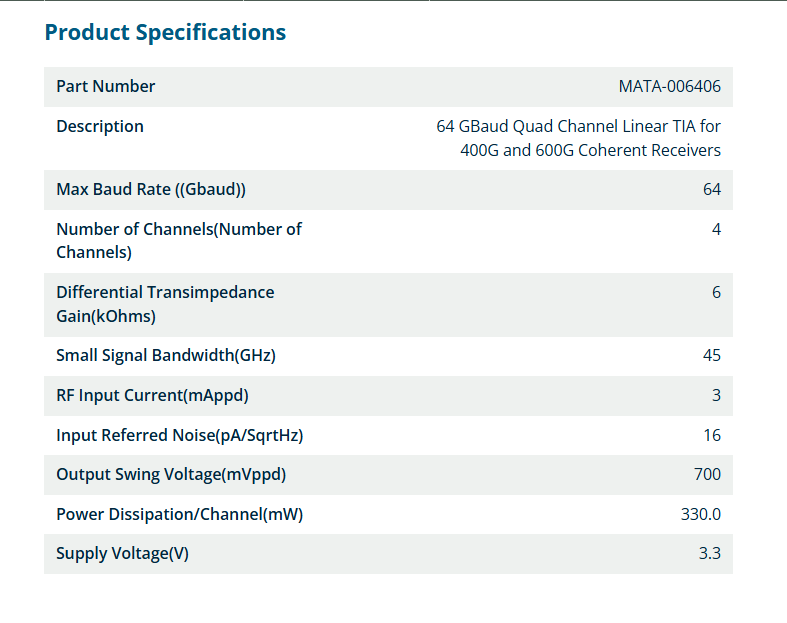Select the noise value 16
Viewport: 787px width, 623px height.
(712, 435)
